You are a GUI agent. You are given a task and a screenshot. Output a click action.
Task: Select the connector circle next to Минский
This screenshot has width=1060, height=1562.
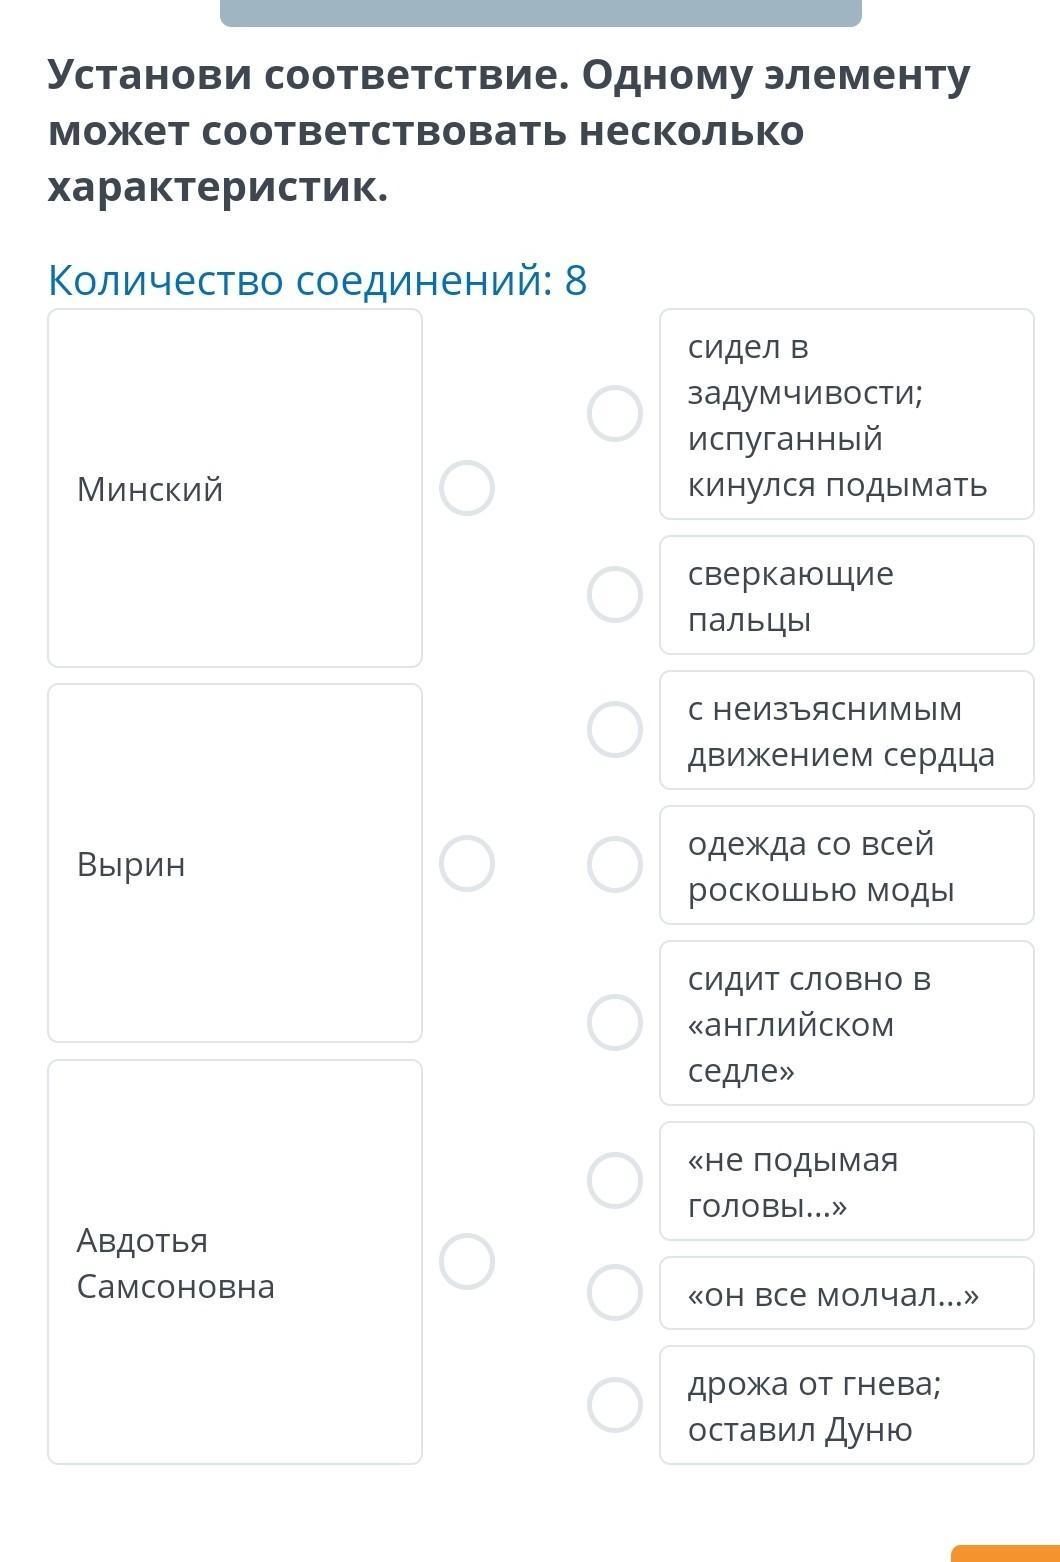pos(467,488)
